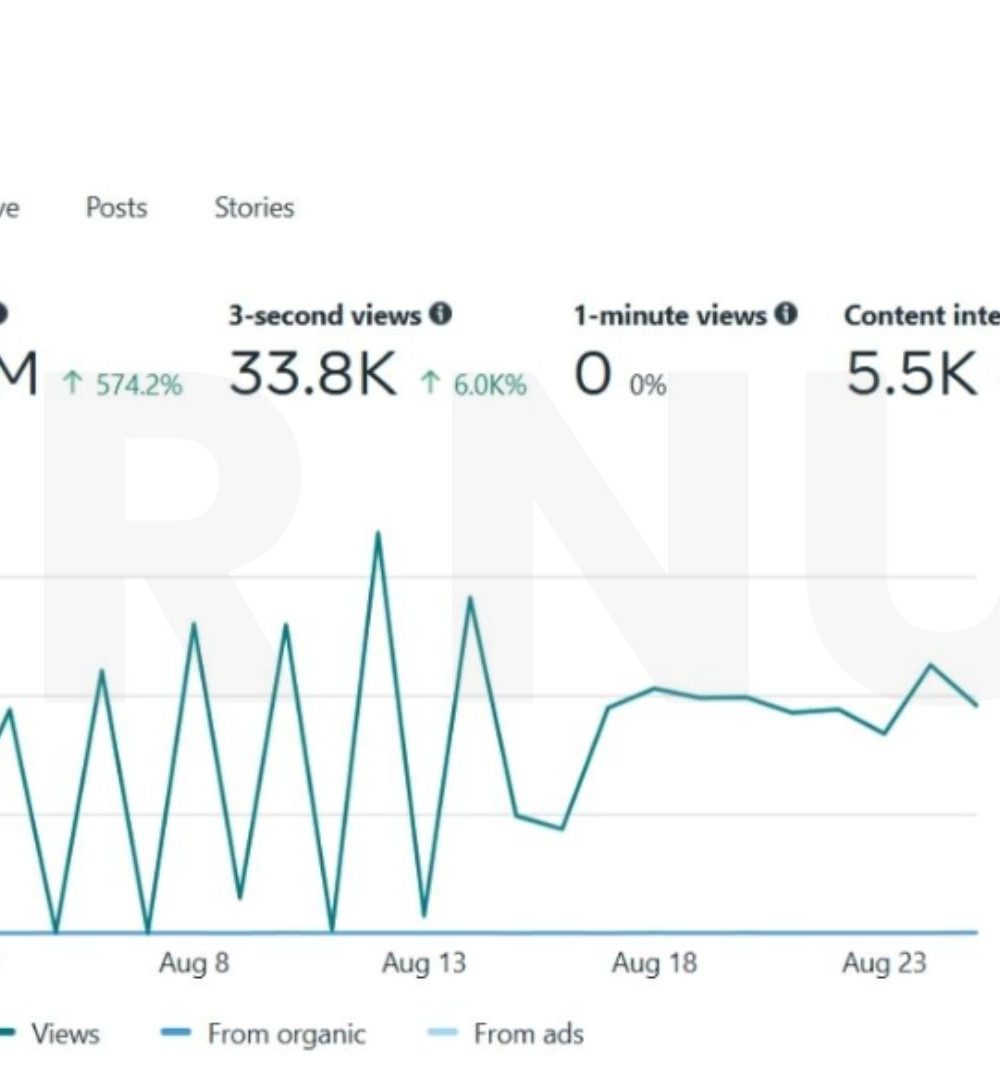Screen dimensions: 1000x1080
Task: Click the Aug 13 axis label
Action: pos(424,962)
